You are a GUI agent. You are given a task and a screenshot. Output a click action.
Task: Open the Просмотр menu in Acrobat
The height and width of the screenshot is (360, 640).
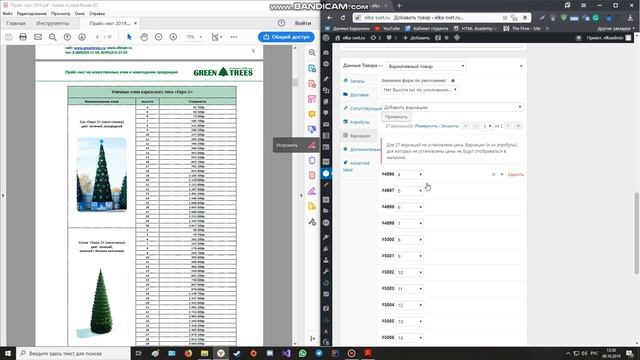(60, 13)
